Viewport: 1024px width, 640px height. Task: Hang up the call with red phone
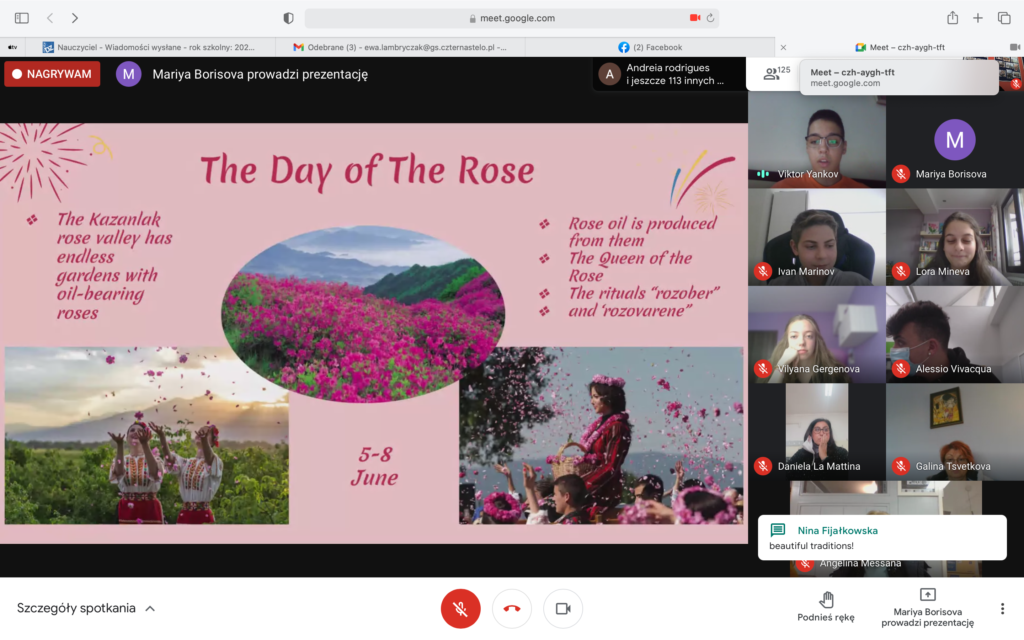[x=512, y=608]
